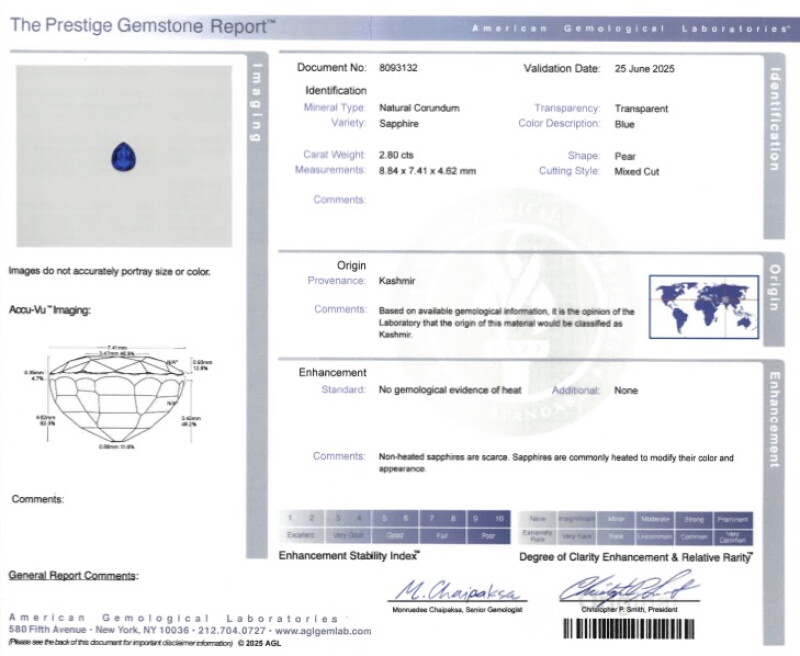Click the Prominent clarity enhancement cell
Viewport: 800px width, 656px height.
point(733,519)
